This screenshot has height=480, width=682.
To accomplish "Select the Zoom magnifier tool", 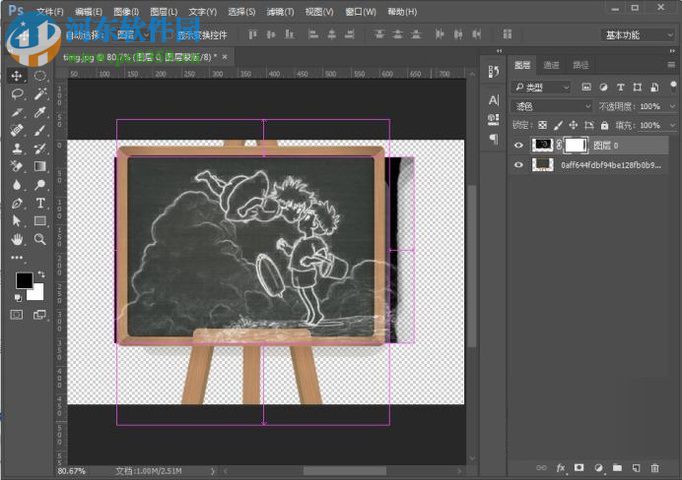I will tap(40, 239).
